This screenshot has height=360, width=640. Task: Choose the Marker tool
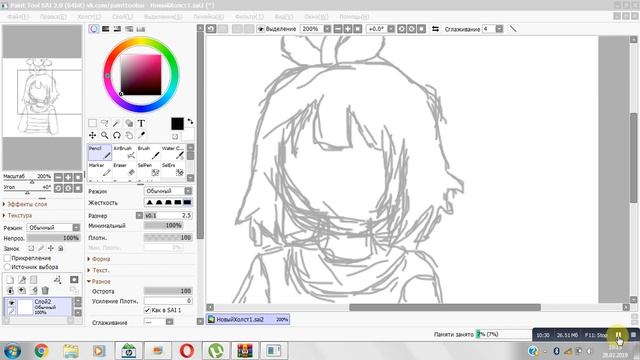(100, 169)
